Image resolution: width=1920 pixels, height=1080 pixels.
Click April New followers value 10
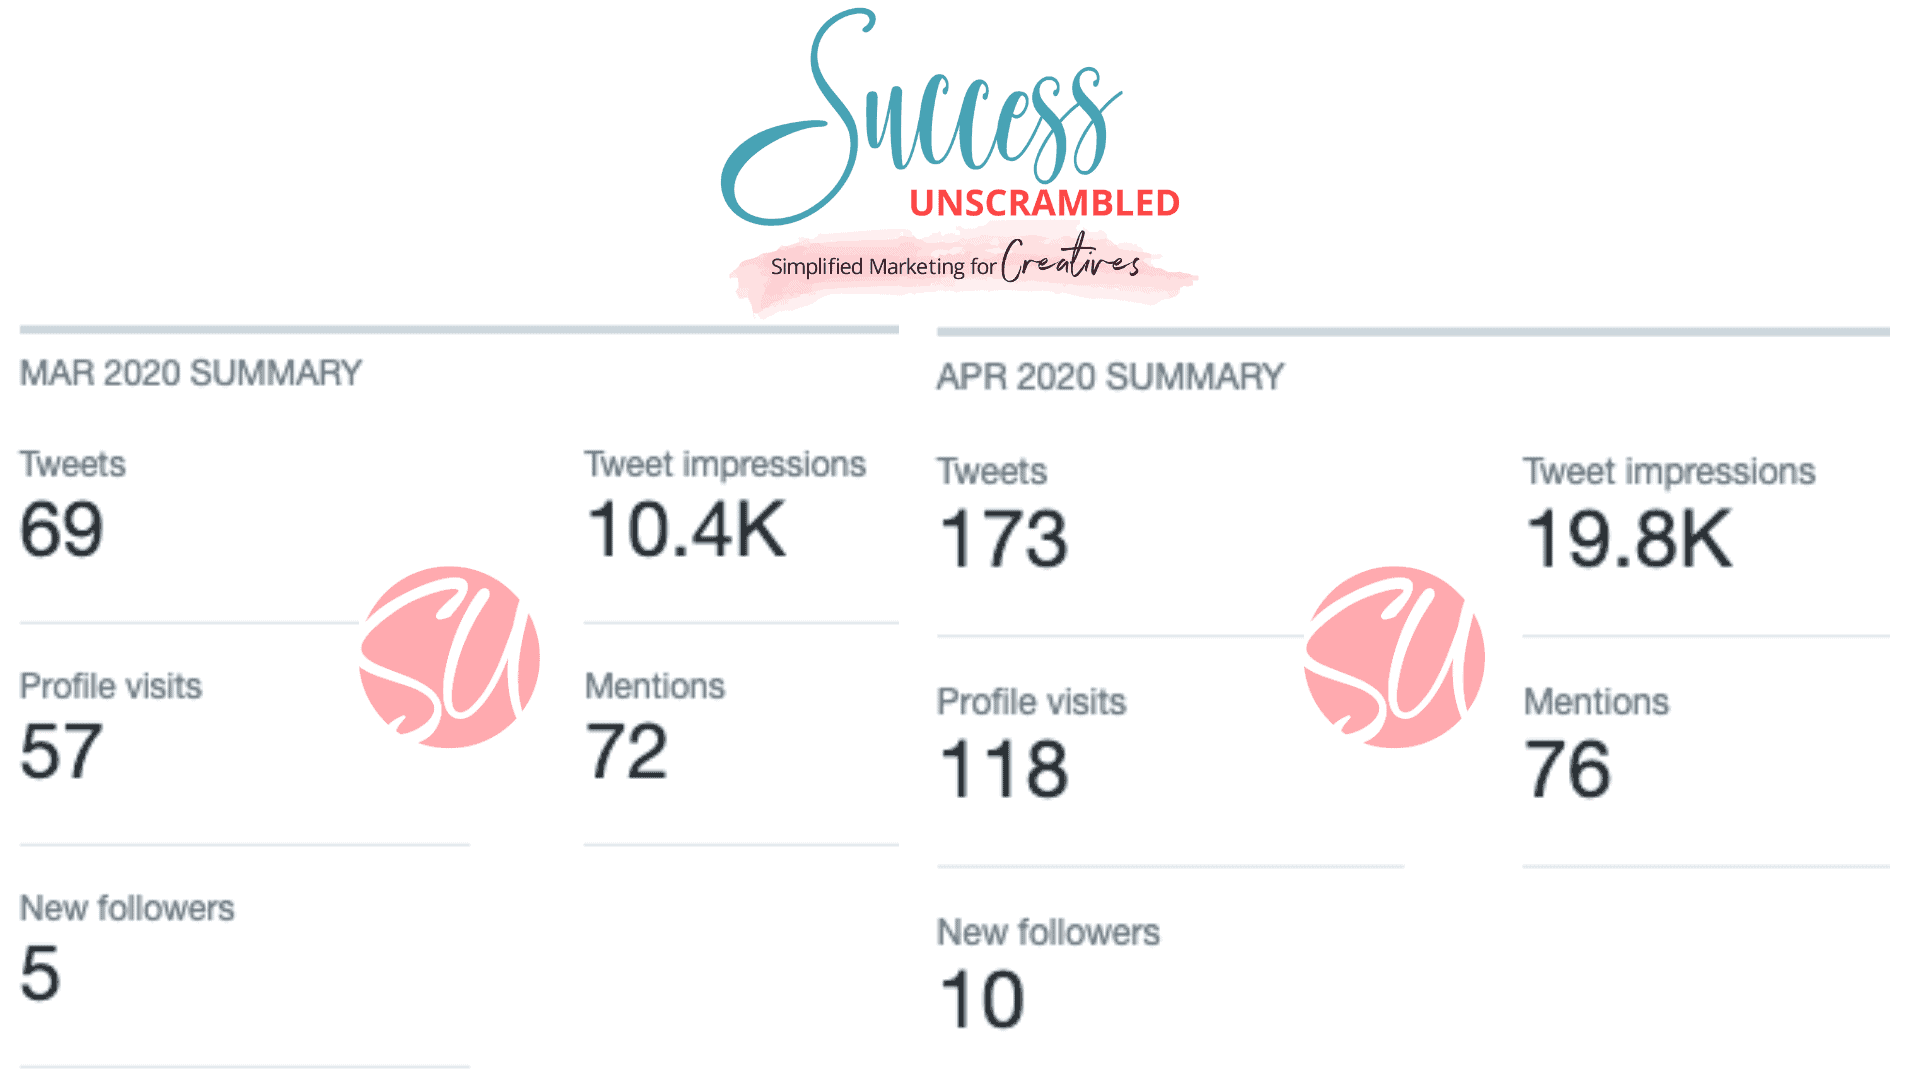coord(983,1000)
